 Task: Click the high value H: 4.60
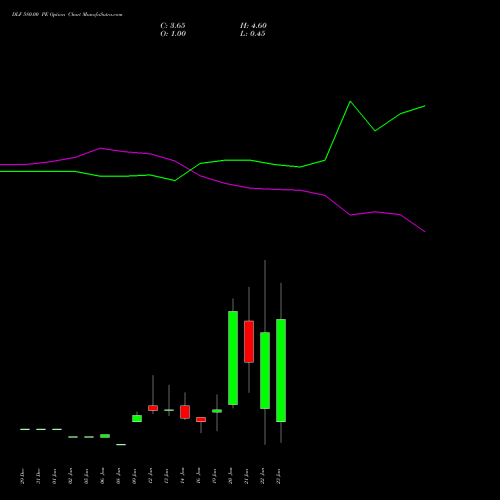pos(253,26)
